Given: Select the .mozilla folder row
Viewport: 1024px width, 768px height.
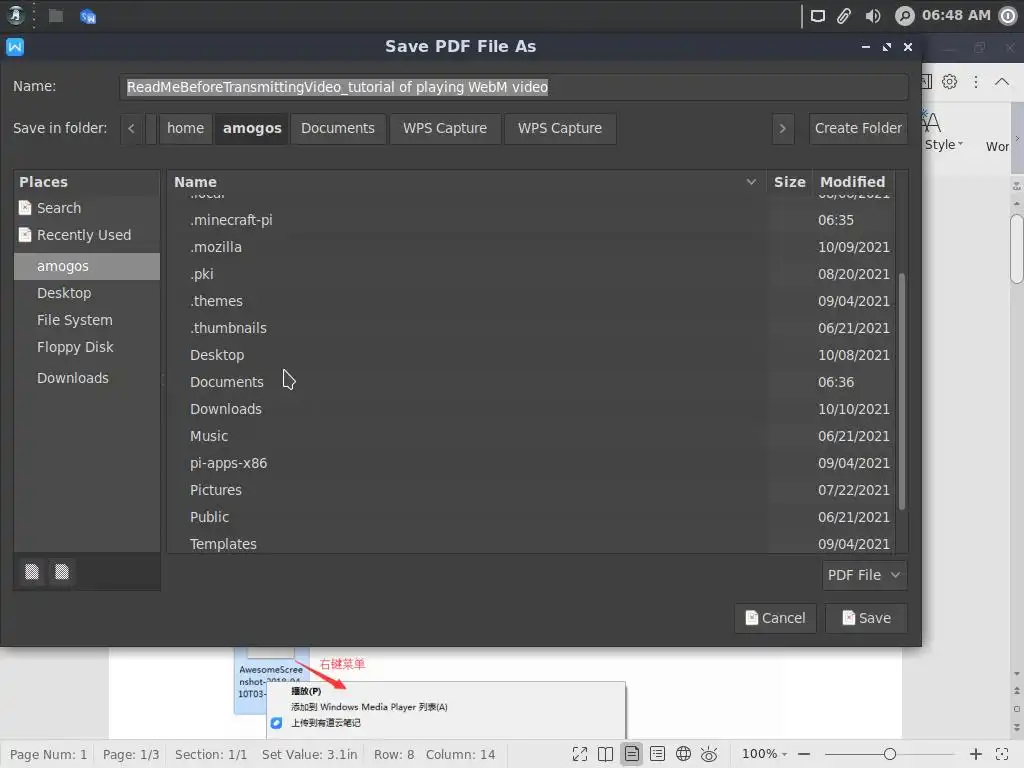Looking at the screenshot, I should tap(531, 247).
